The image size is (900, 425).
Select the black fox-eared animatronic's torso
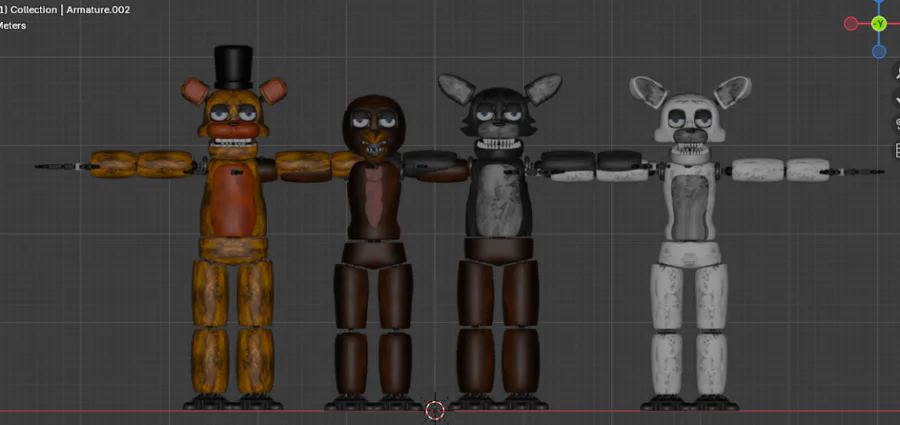click(498, 198)
